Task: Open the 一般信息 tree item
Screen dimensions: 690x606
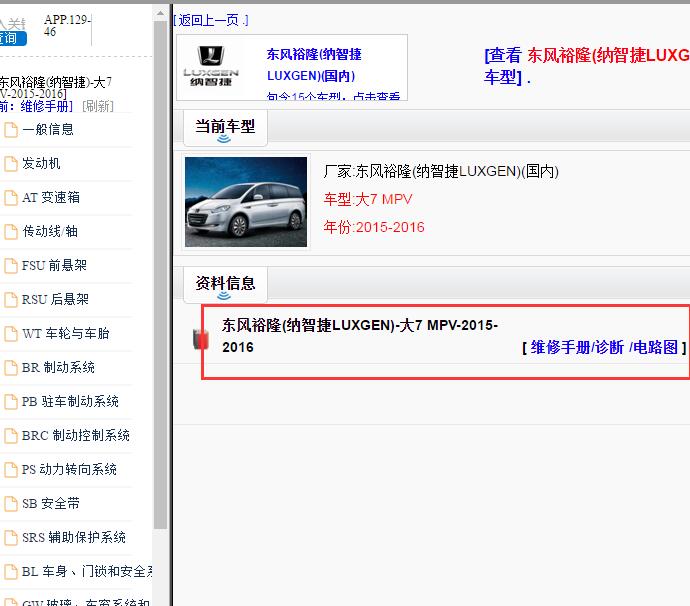Action: click(x=48, y=129)
